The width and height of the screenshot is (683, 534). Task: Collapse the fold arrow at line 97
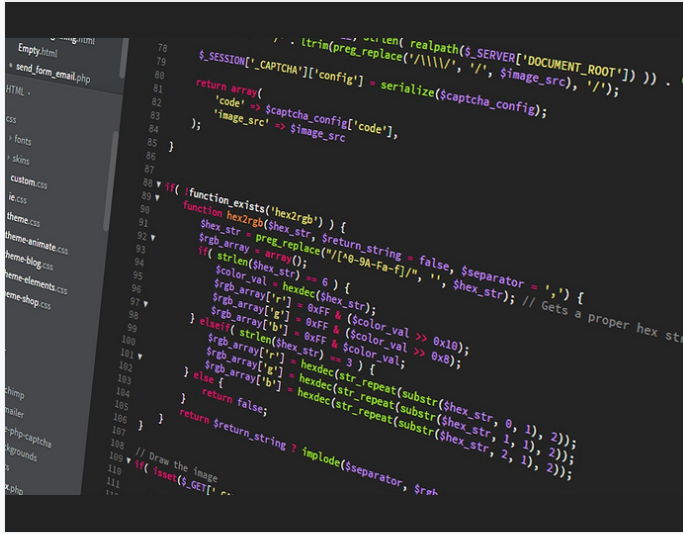(145, 304)
